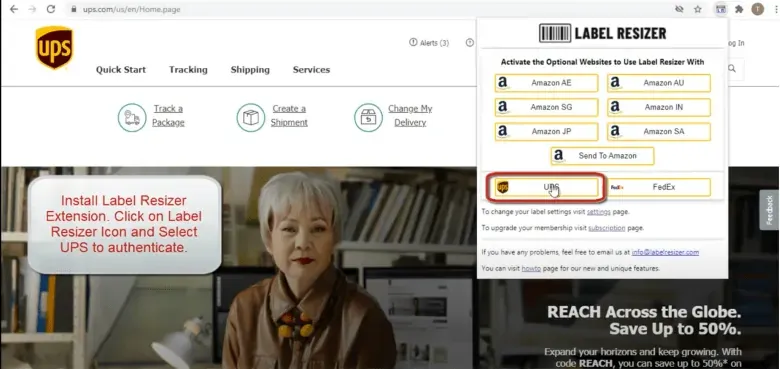Click the address bar URL field
Viewport: 780px width, 369px height.
(x=368, y=9)
